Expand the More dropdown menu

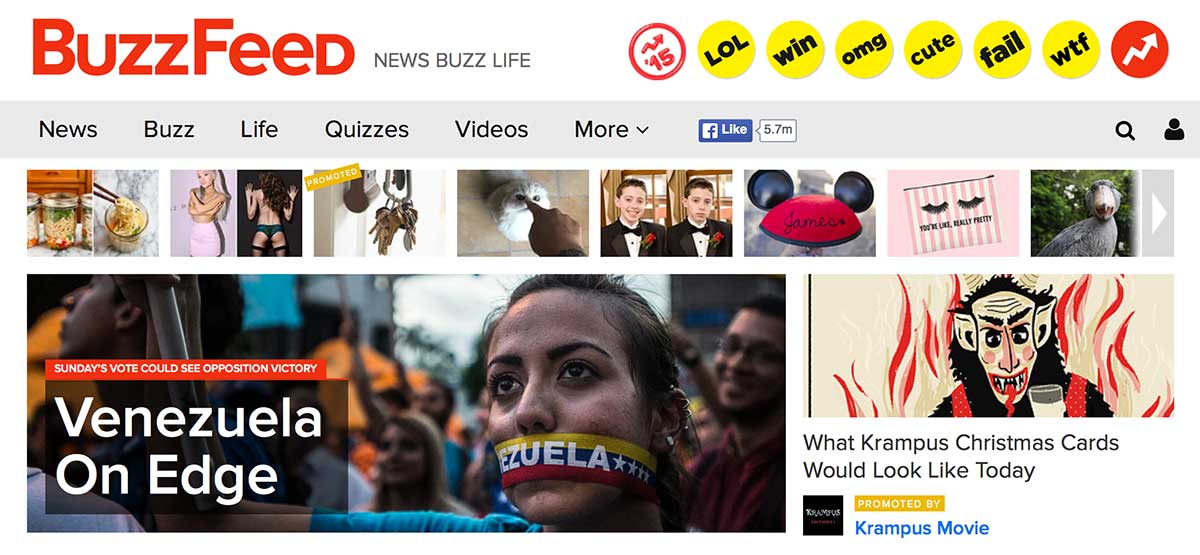[x=611, y=129]
